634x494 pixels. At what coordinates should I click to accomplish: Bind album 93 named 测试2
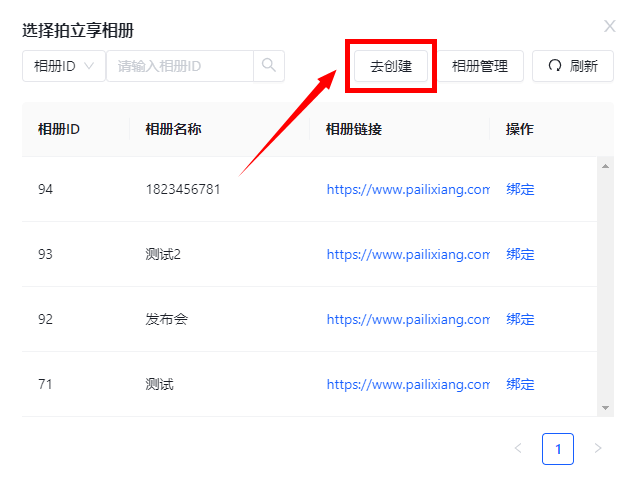[x=520, y=254]
